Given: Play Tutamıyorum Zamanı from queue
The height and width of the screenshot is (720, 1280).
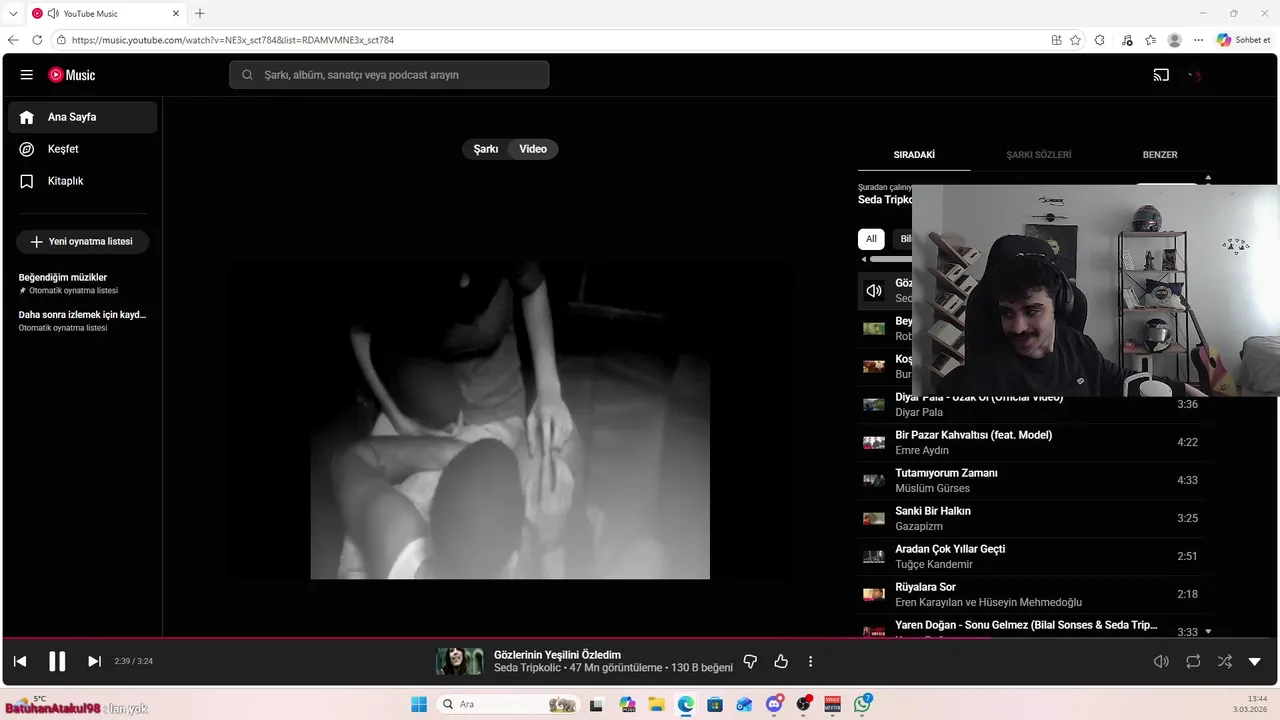Looking at the screenshot, I should coord(1030,480).
